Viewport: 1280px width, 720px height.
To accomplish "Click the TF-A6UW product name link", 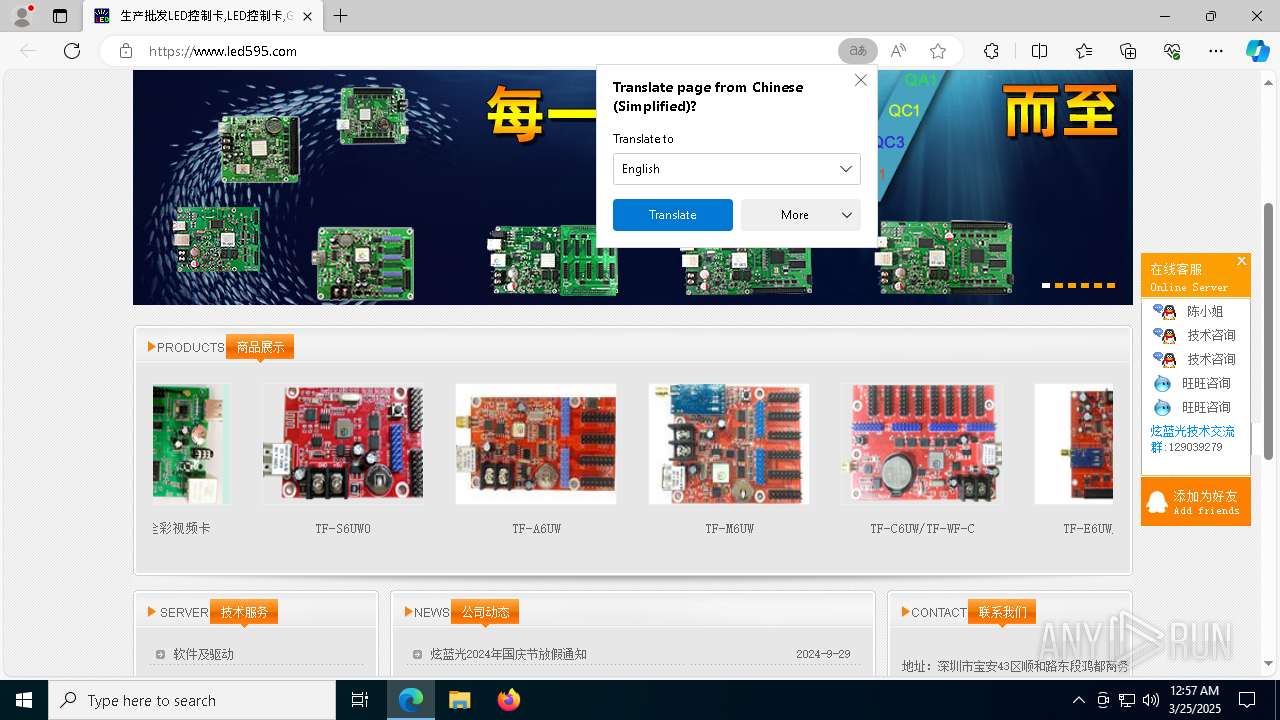I will (536, 528).
